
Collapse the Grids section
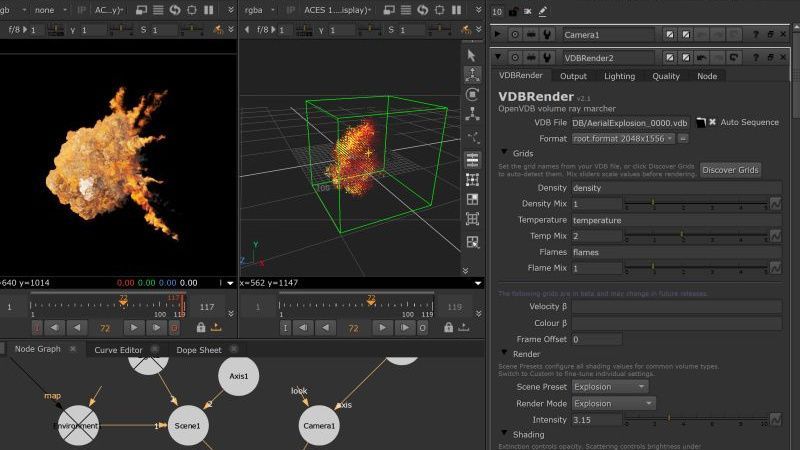pos(504,152)
